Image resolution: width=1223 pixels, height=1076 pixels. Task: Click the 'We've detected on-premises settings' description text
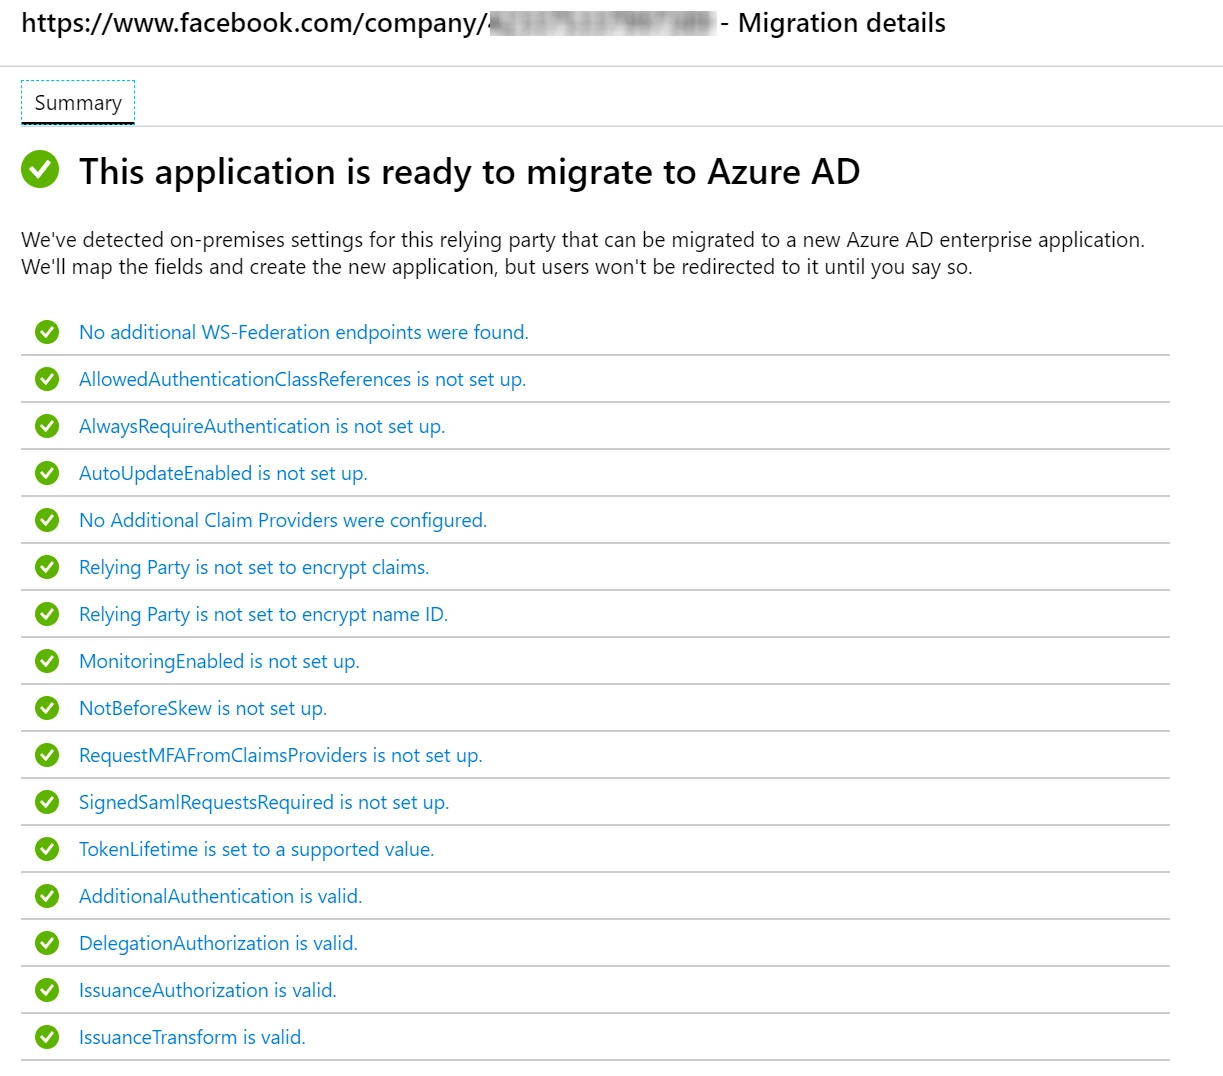tap(583, 253)
